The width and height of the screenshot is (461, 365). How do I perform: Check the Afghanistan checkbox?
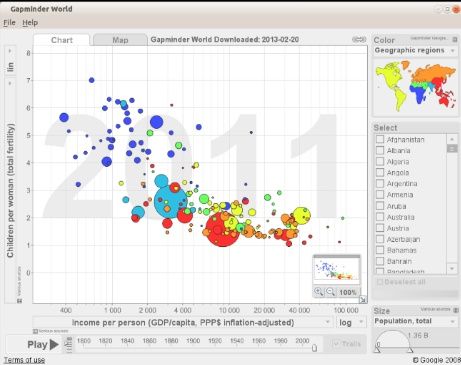coord(380,139)
